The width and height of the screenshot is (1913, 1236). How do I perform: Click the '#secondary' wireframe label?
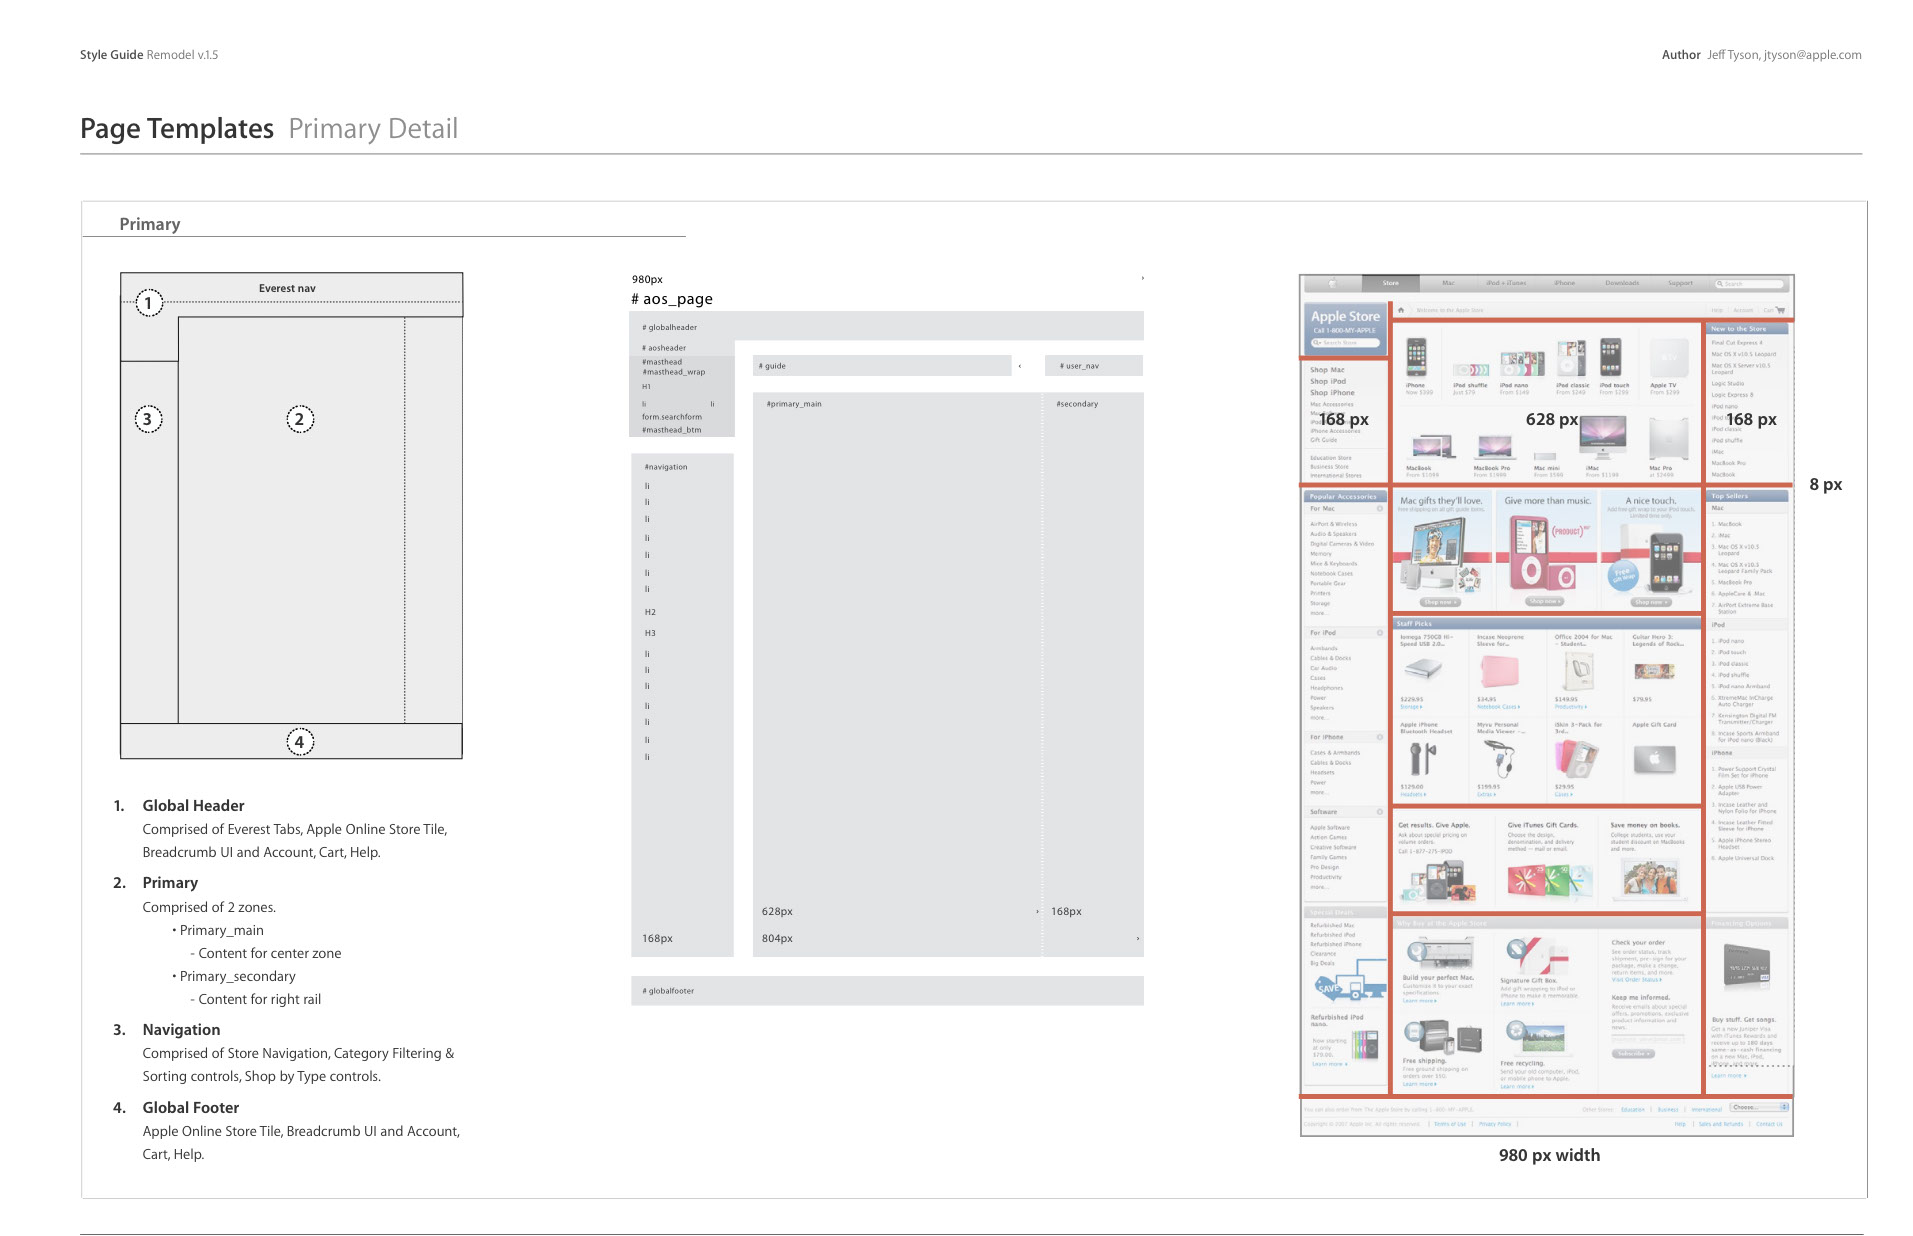1076,404
